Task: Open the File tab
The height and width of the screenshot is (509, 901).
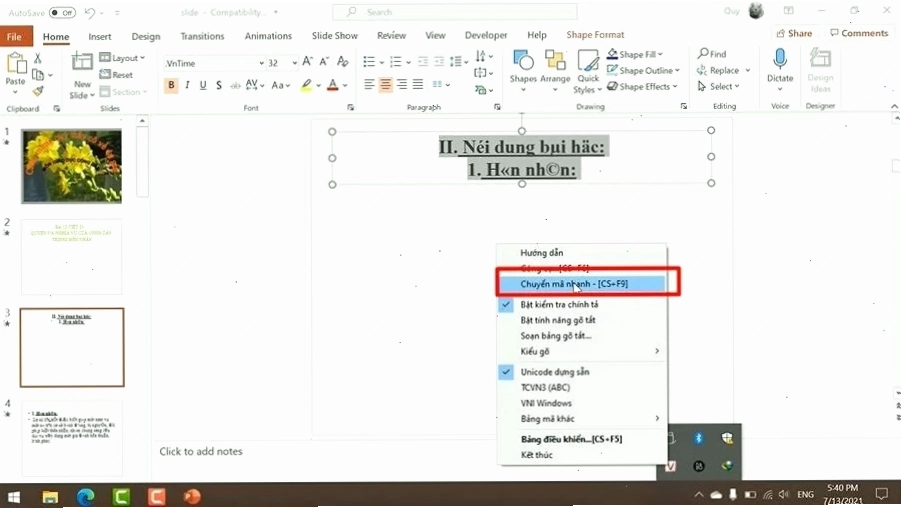Action: tap(16, 36)
